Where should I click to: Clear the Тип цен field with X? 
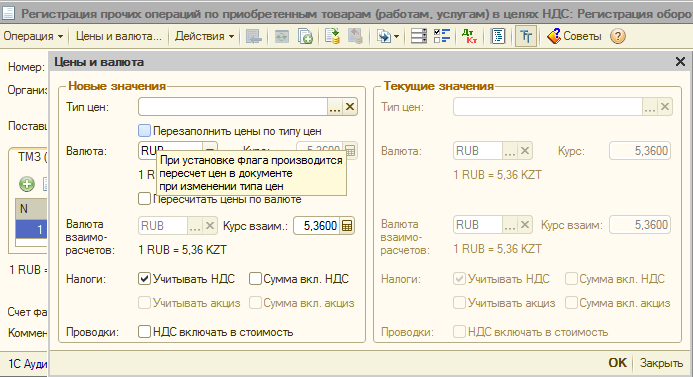click(x=350, y=107)
